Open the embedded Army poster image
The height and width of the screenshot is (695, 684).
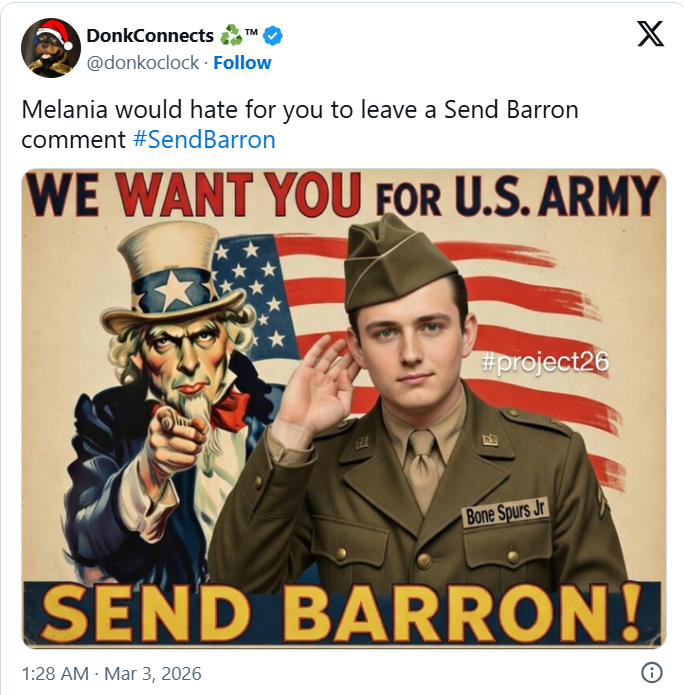pos(344,408)
